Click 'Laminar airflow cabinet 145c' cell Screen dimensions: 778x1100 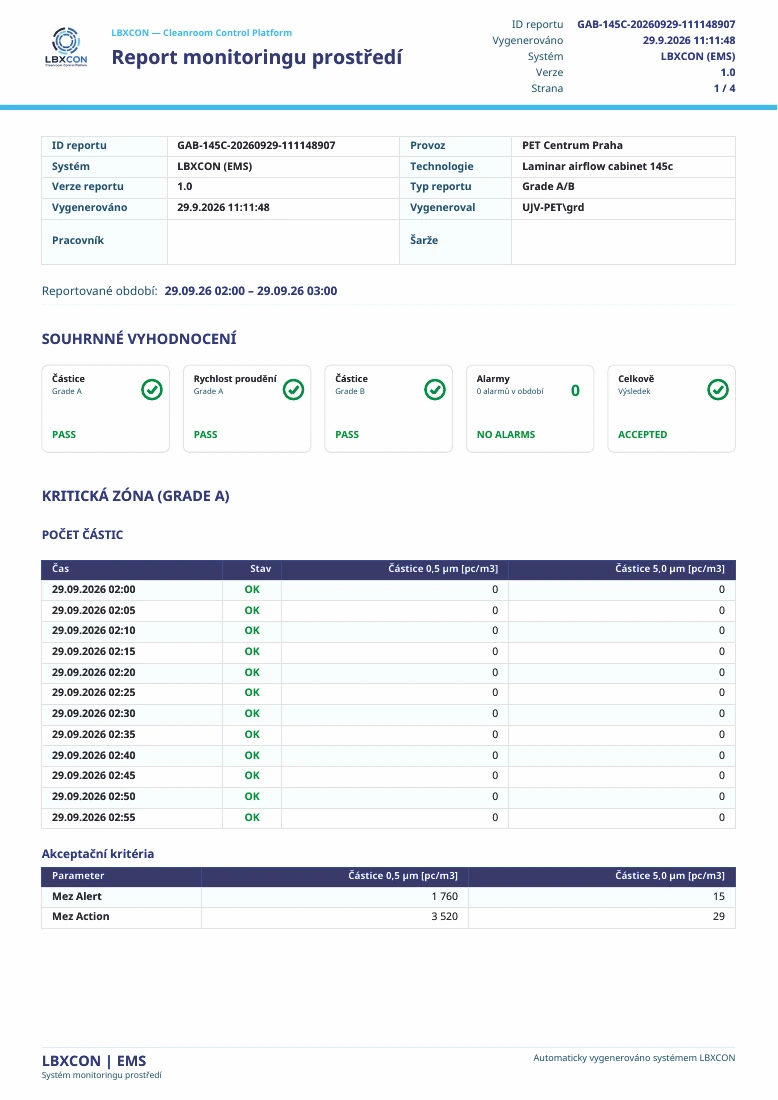click(x=597, y=166)
